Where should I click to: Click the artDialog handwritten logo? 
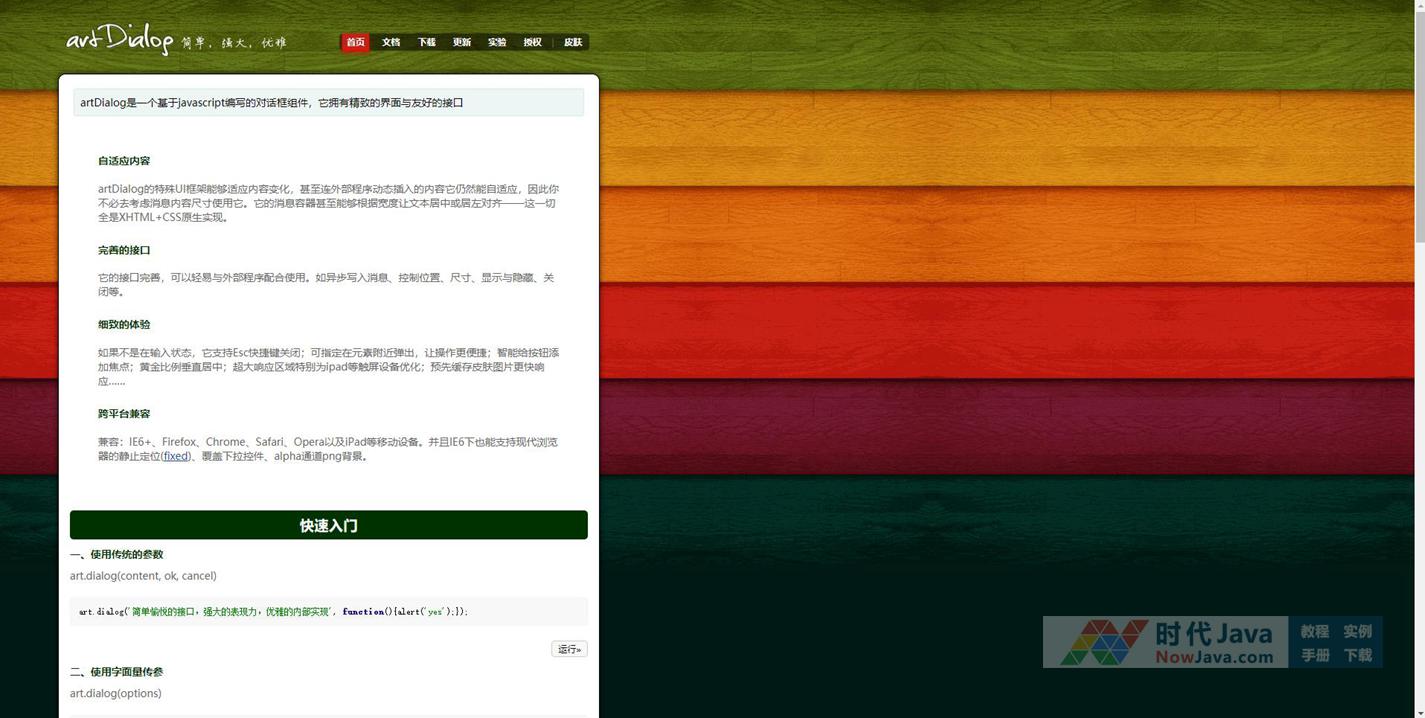point(120,39)
